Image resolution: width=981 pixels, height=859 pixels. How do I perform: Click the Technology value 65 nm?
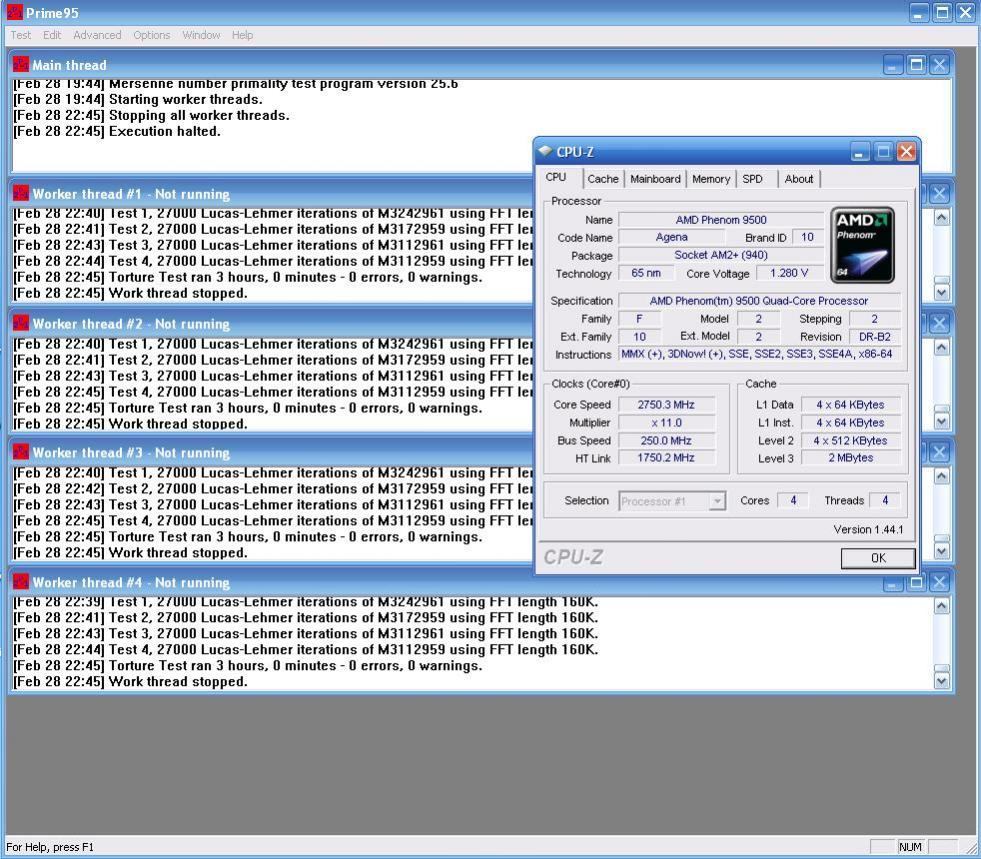click(646, 273)
